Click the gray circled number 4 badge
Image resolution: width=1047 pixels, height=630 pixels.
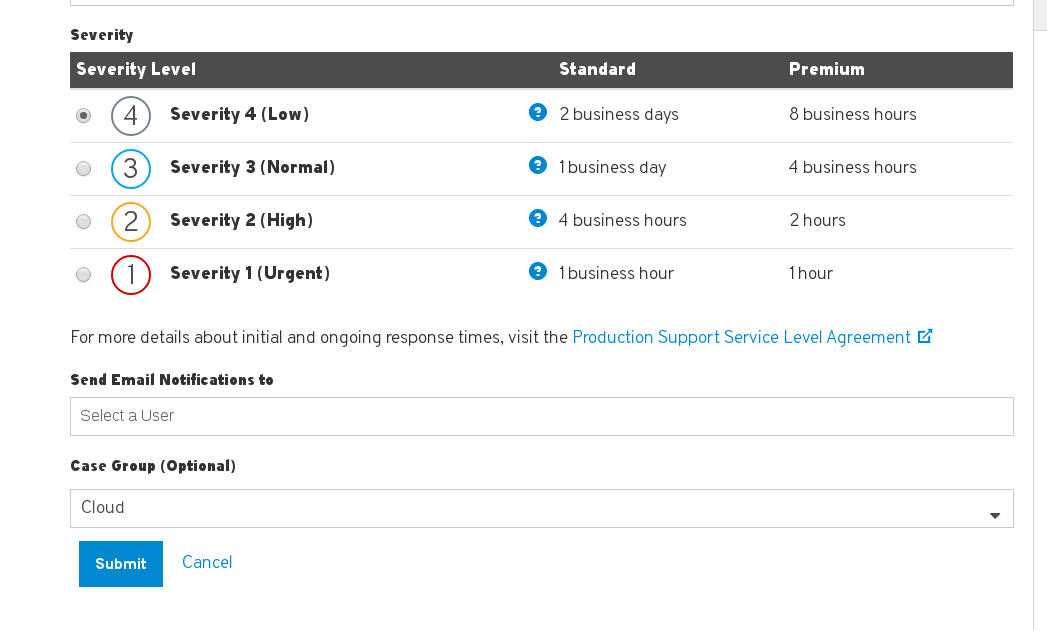[131, 116]
